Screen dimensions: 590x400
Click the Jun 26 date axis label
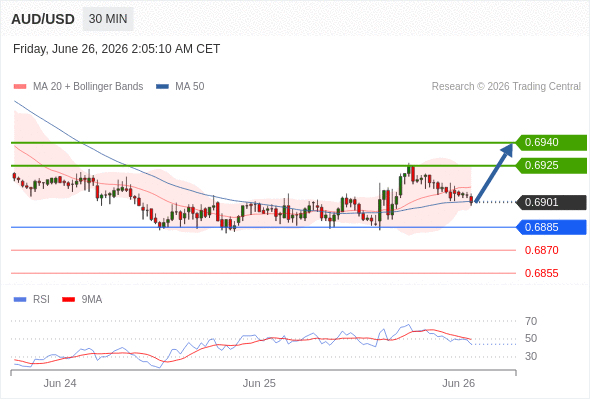pos(458,383)
